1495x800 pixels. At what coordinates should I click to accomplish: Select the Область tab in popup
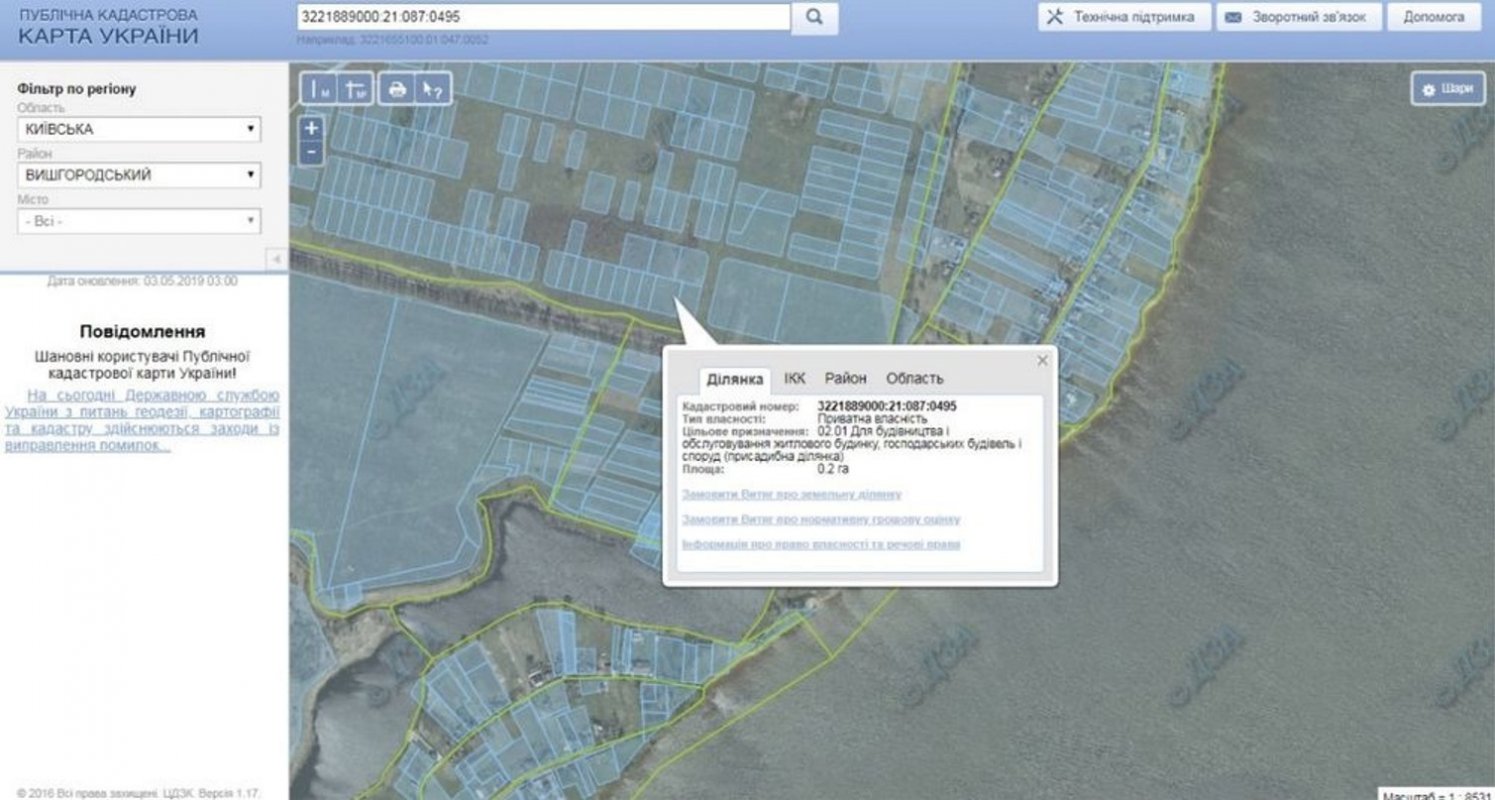[x=914, y=378]
